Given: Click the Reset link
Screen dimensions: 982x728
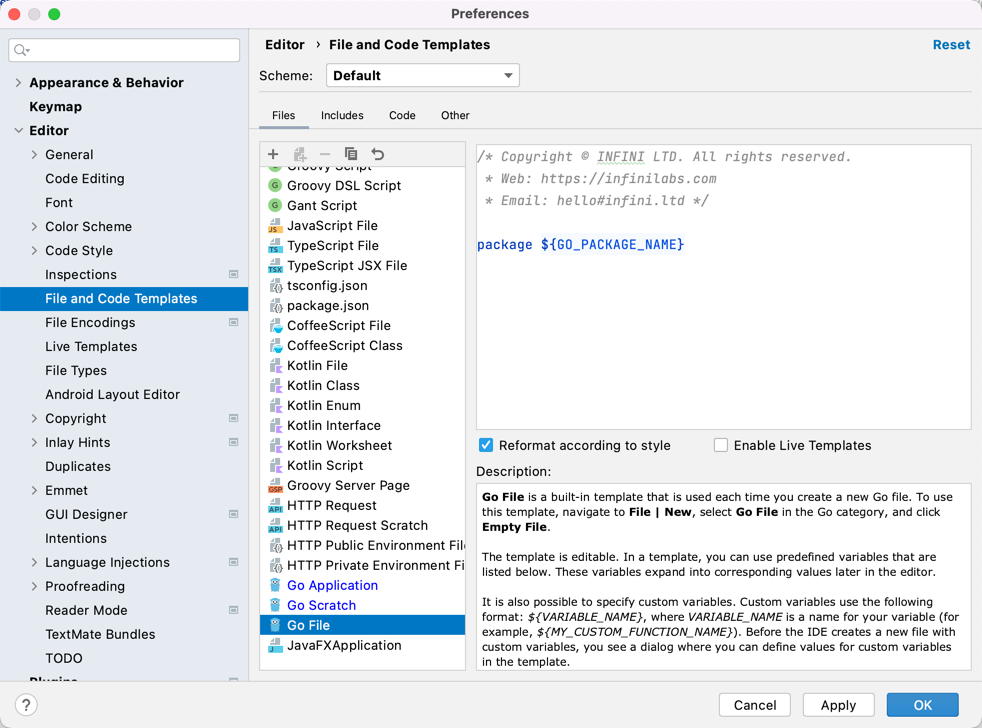Looking at the screenshot, I should [950, 45].
